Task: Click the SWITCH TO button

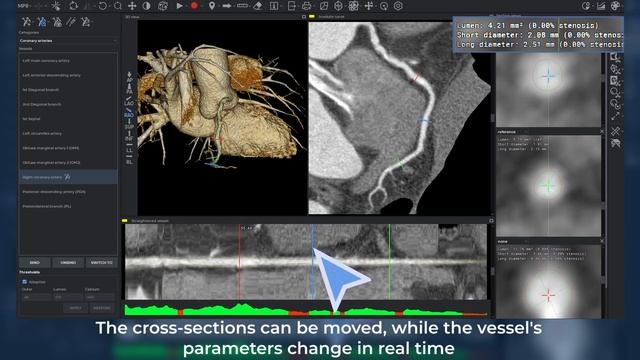Action: (x=102, y=262)
